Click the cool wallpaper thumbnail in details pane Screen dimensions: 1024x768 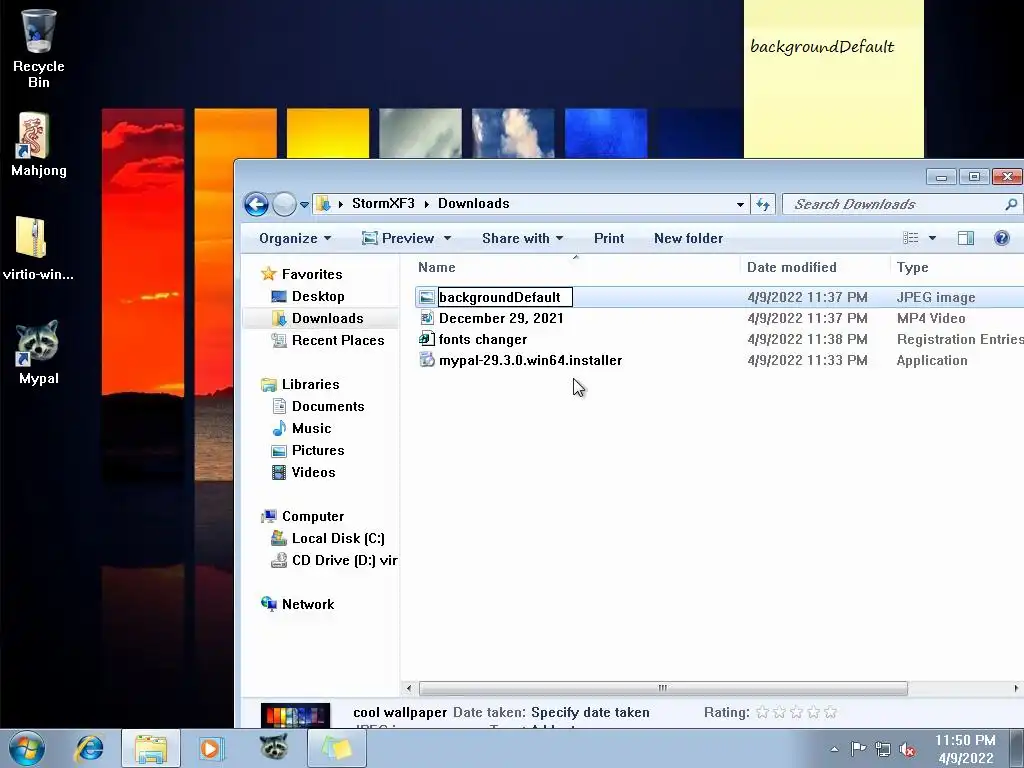[295, 716]
